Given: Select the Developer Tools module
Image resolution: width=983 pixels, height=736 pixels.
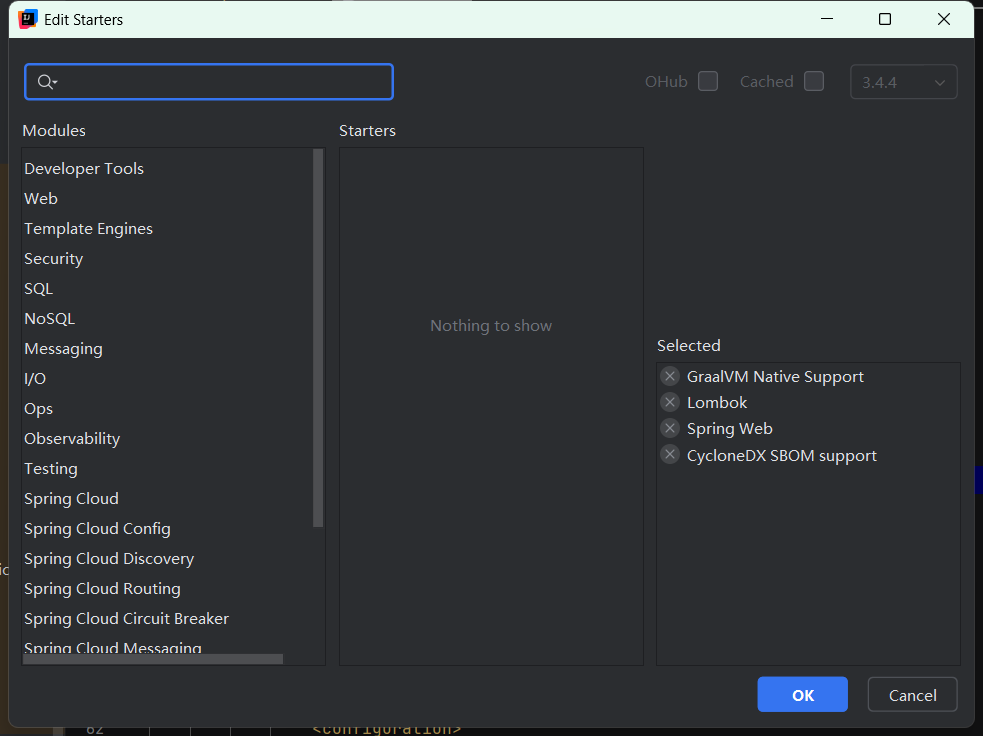Looking at the screenshot, I should [x=168, y=169].
